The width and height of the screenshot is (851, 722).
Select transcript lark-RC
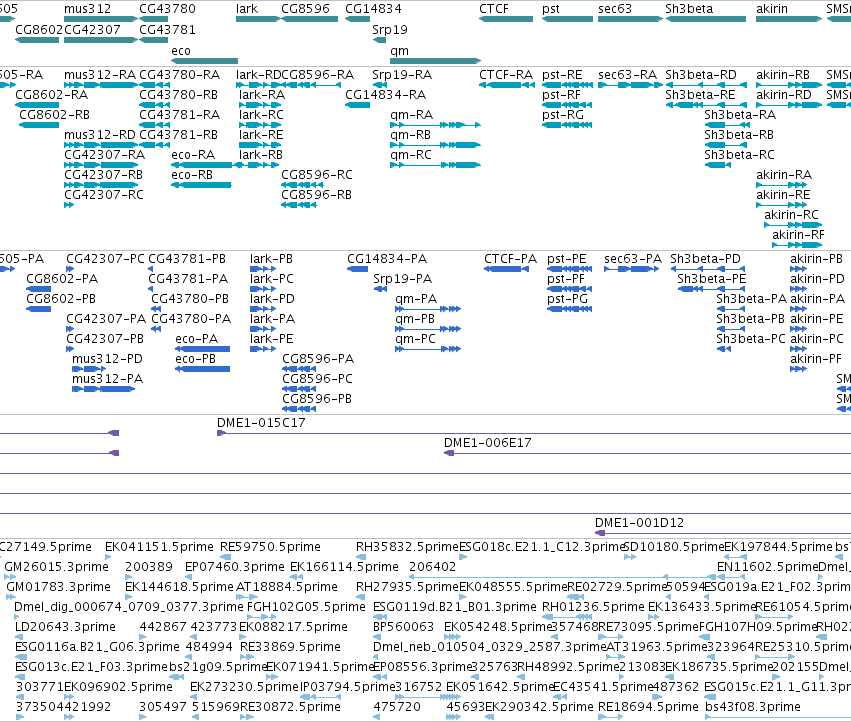tap(261, 115)
